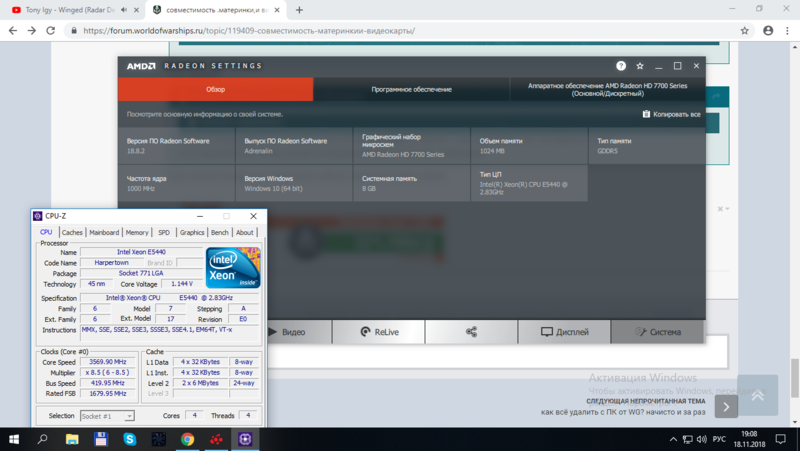
Task: Click the Intel Xeon inside logo in CPU-Z
Action: 233,268
